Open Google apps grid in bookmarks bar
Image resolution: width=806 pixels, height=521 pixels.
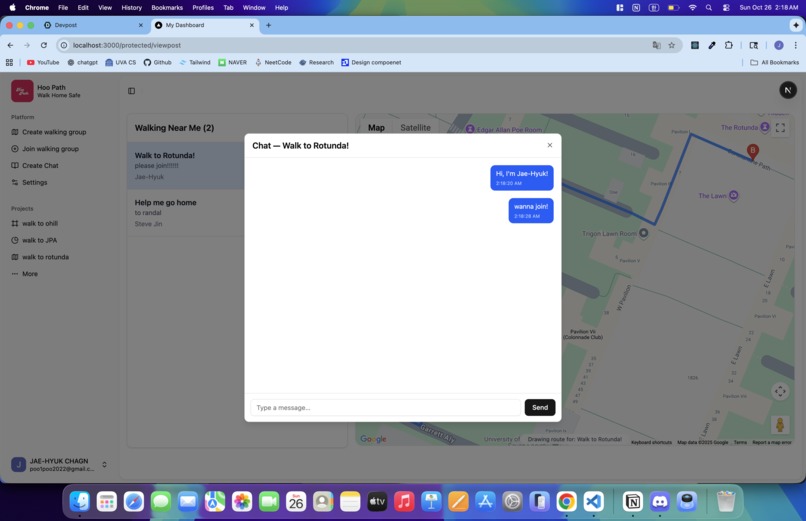(9, 62)
